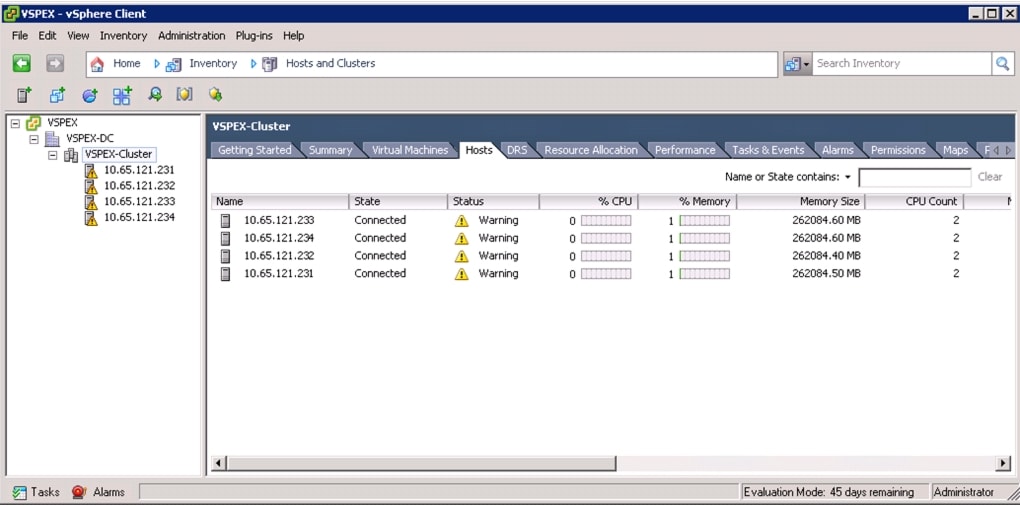The height and width of the screenshot is (507, 1020).
Task: Click the VSPEX-Cluster cluster icon in tree
Action: pos(71,155)
